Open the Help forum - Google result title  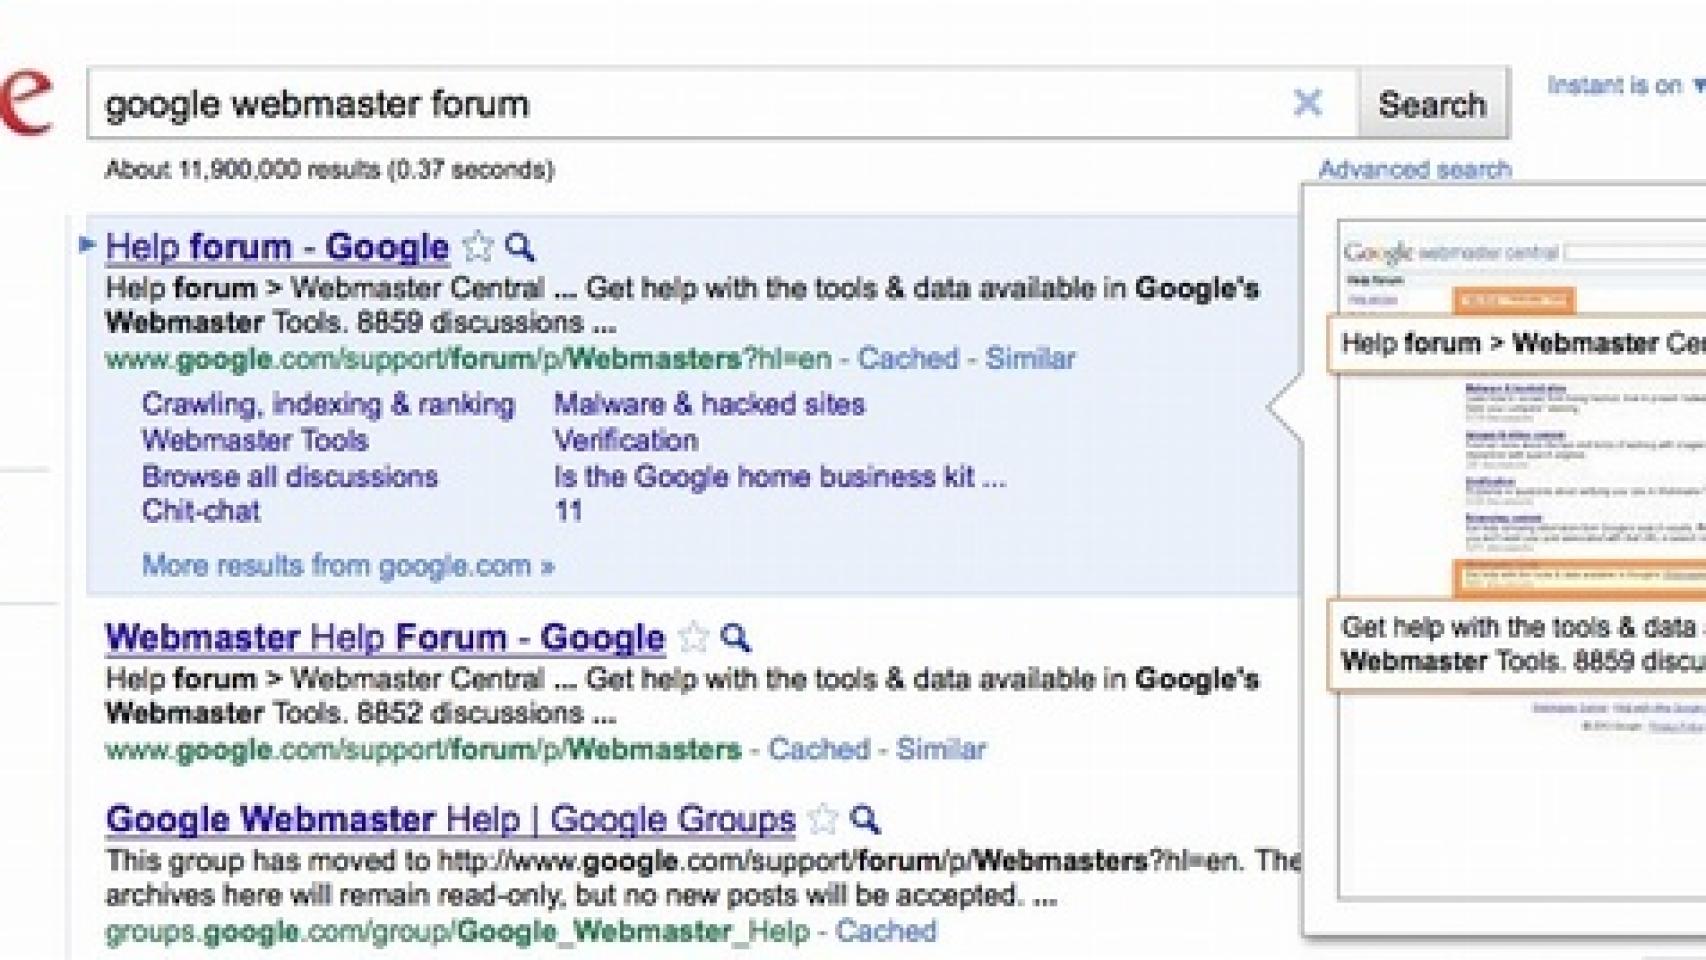277,246
